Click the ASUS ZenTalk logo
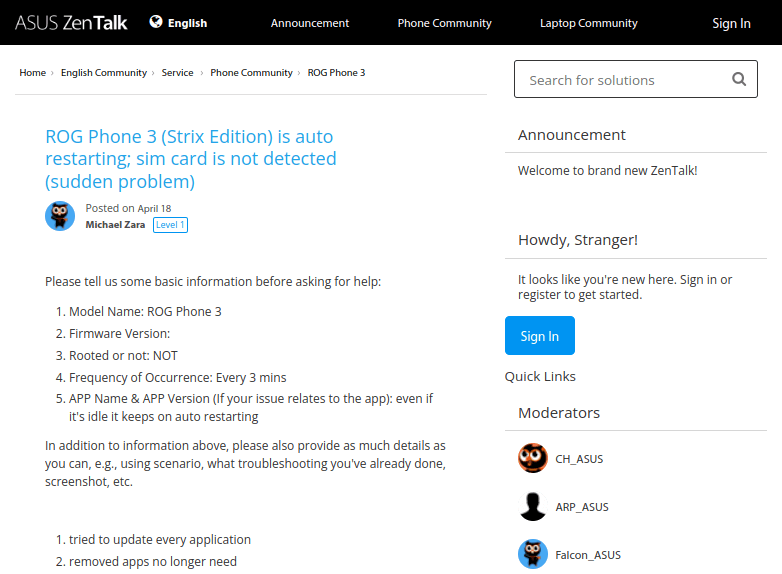This screenshot has height=574, width=782. 71,23
